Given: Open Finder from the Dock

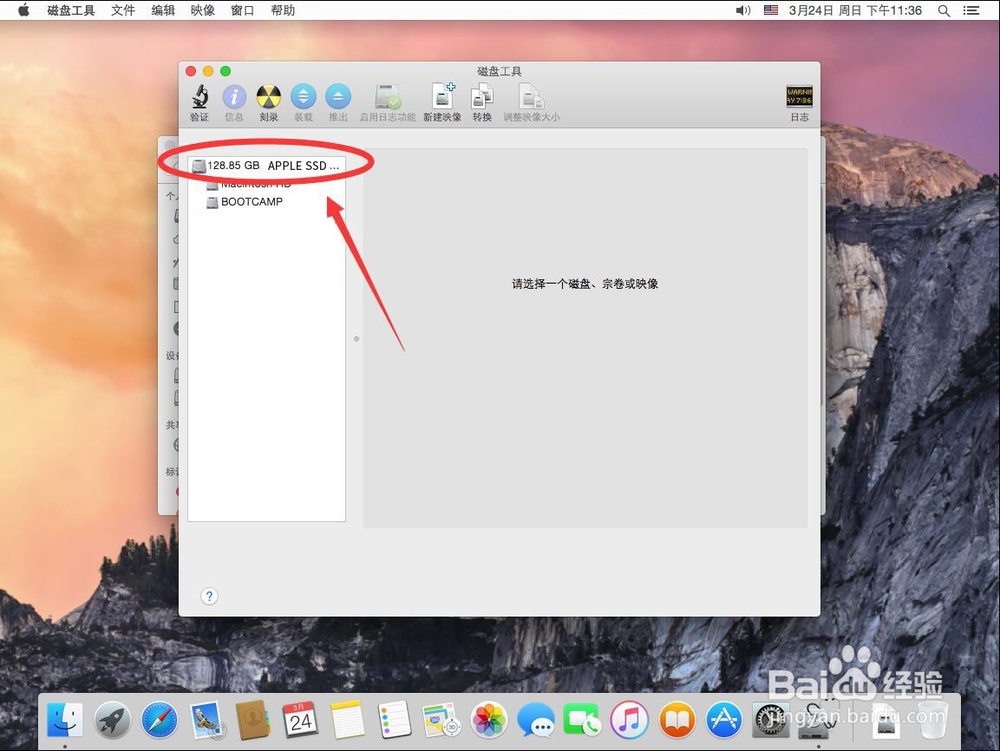Looking at the screenshot, I should click(65, 720).
